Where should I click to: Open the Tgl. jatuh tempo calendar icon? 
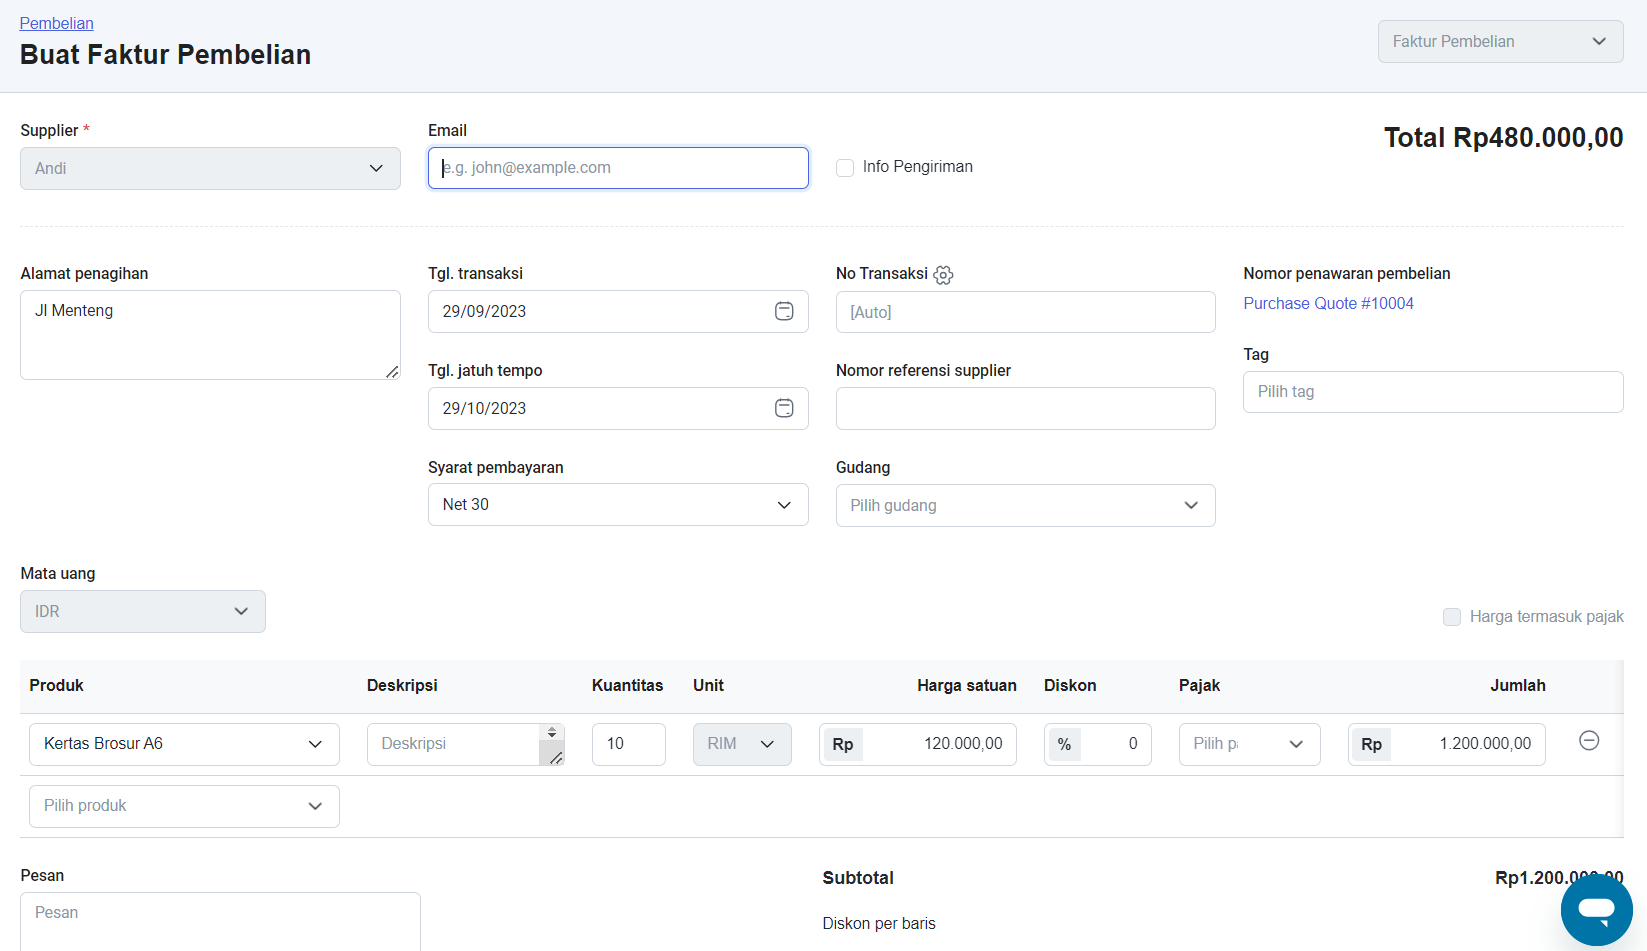[784, 408]
